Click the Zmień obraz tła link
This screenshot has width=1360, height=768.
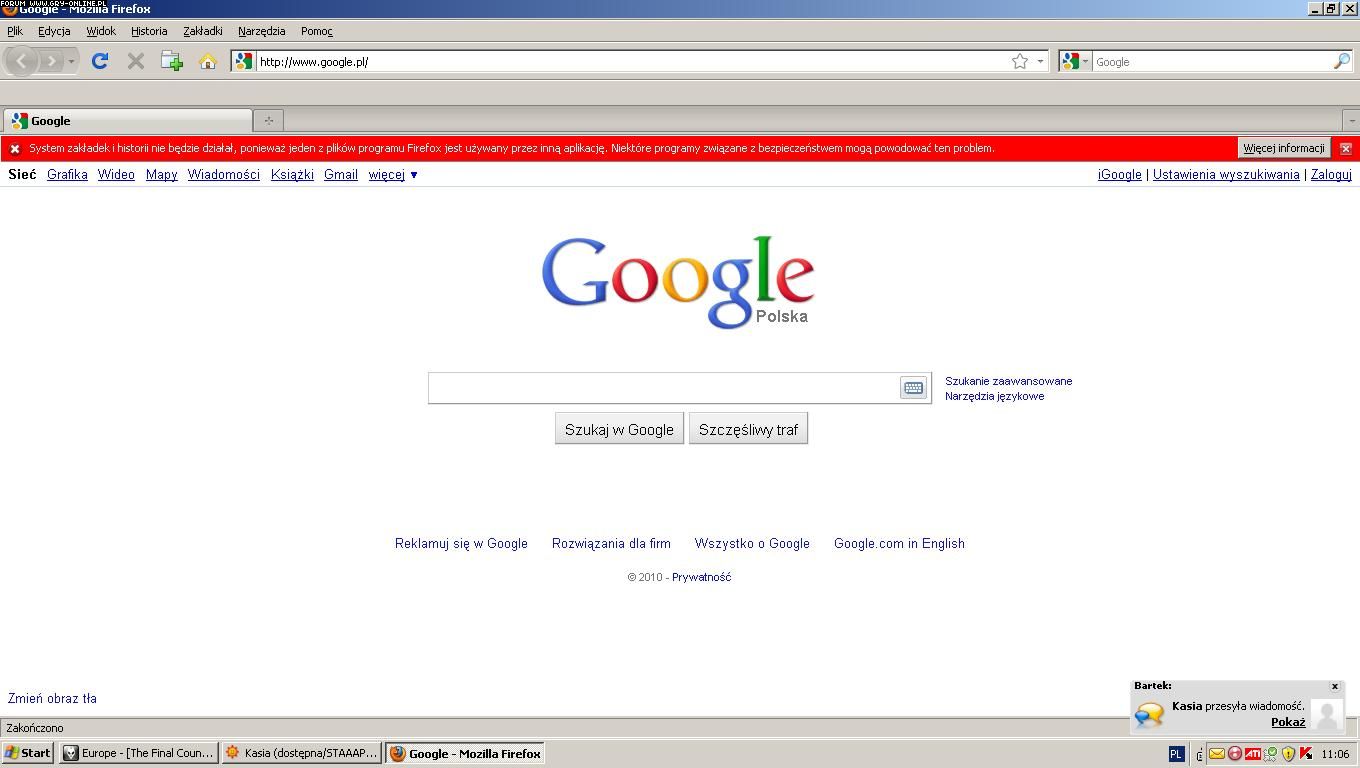point(52,698)
